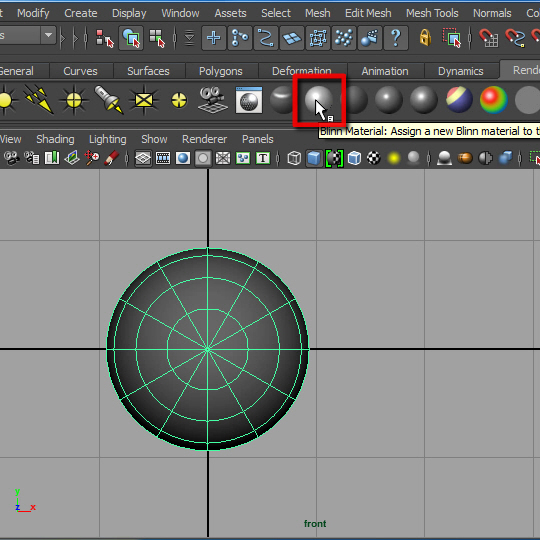Create a camera using the shelf camera icon
540x540 pixels.
pos(213,100)
